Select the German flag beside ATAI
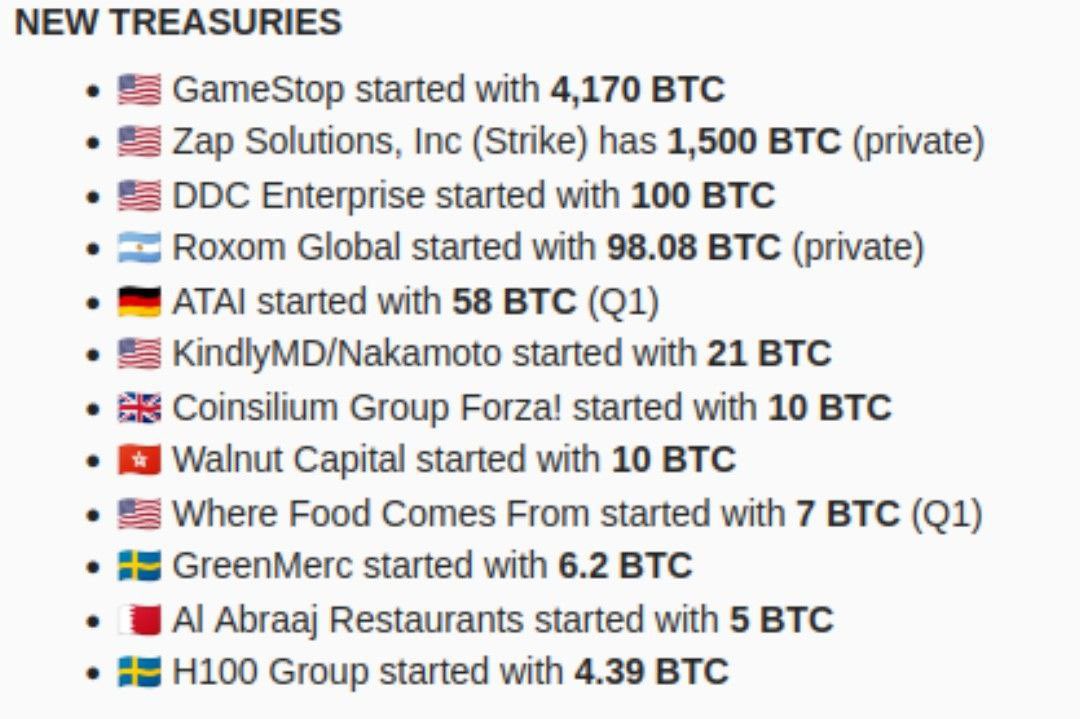 (139, 301)
